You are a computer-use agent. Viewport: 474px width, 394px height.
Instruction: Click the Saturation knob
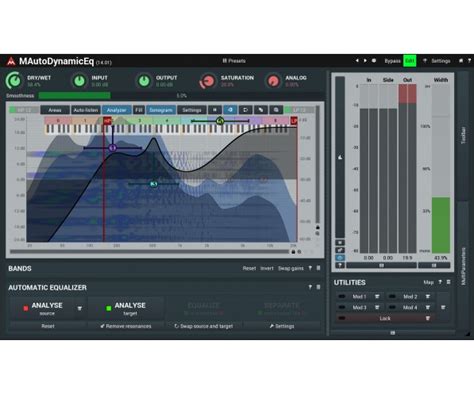(208, 81)
